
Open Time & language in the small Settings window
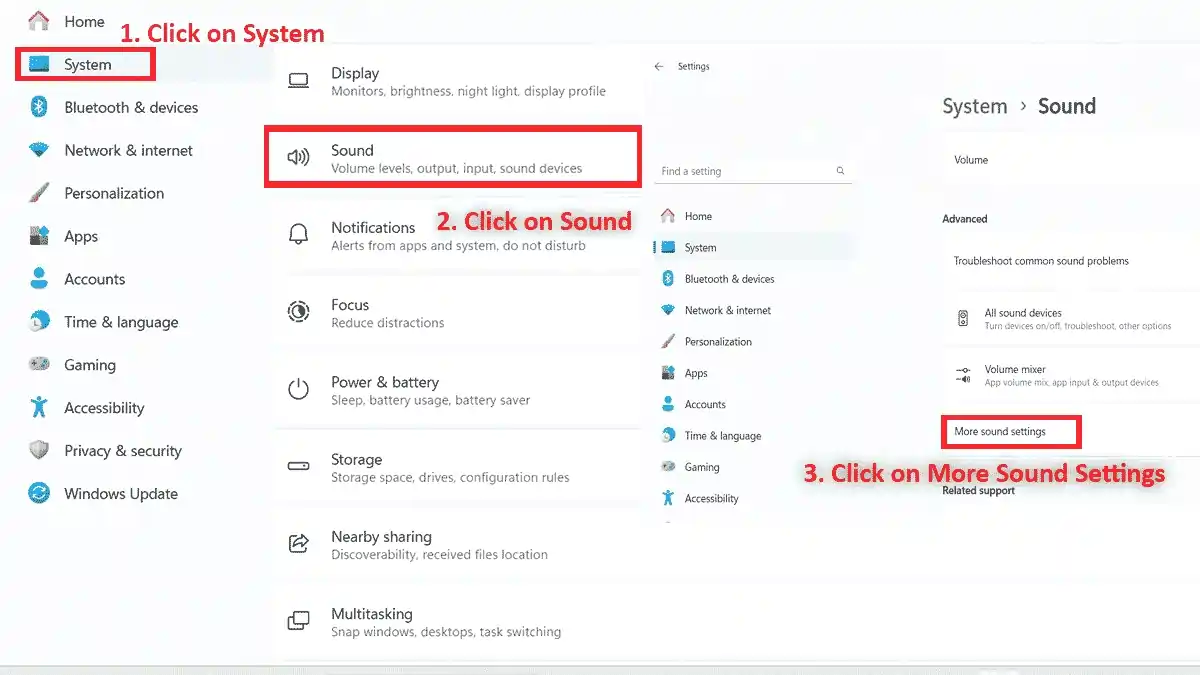pos(722,436)
